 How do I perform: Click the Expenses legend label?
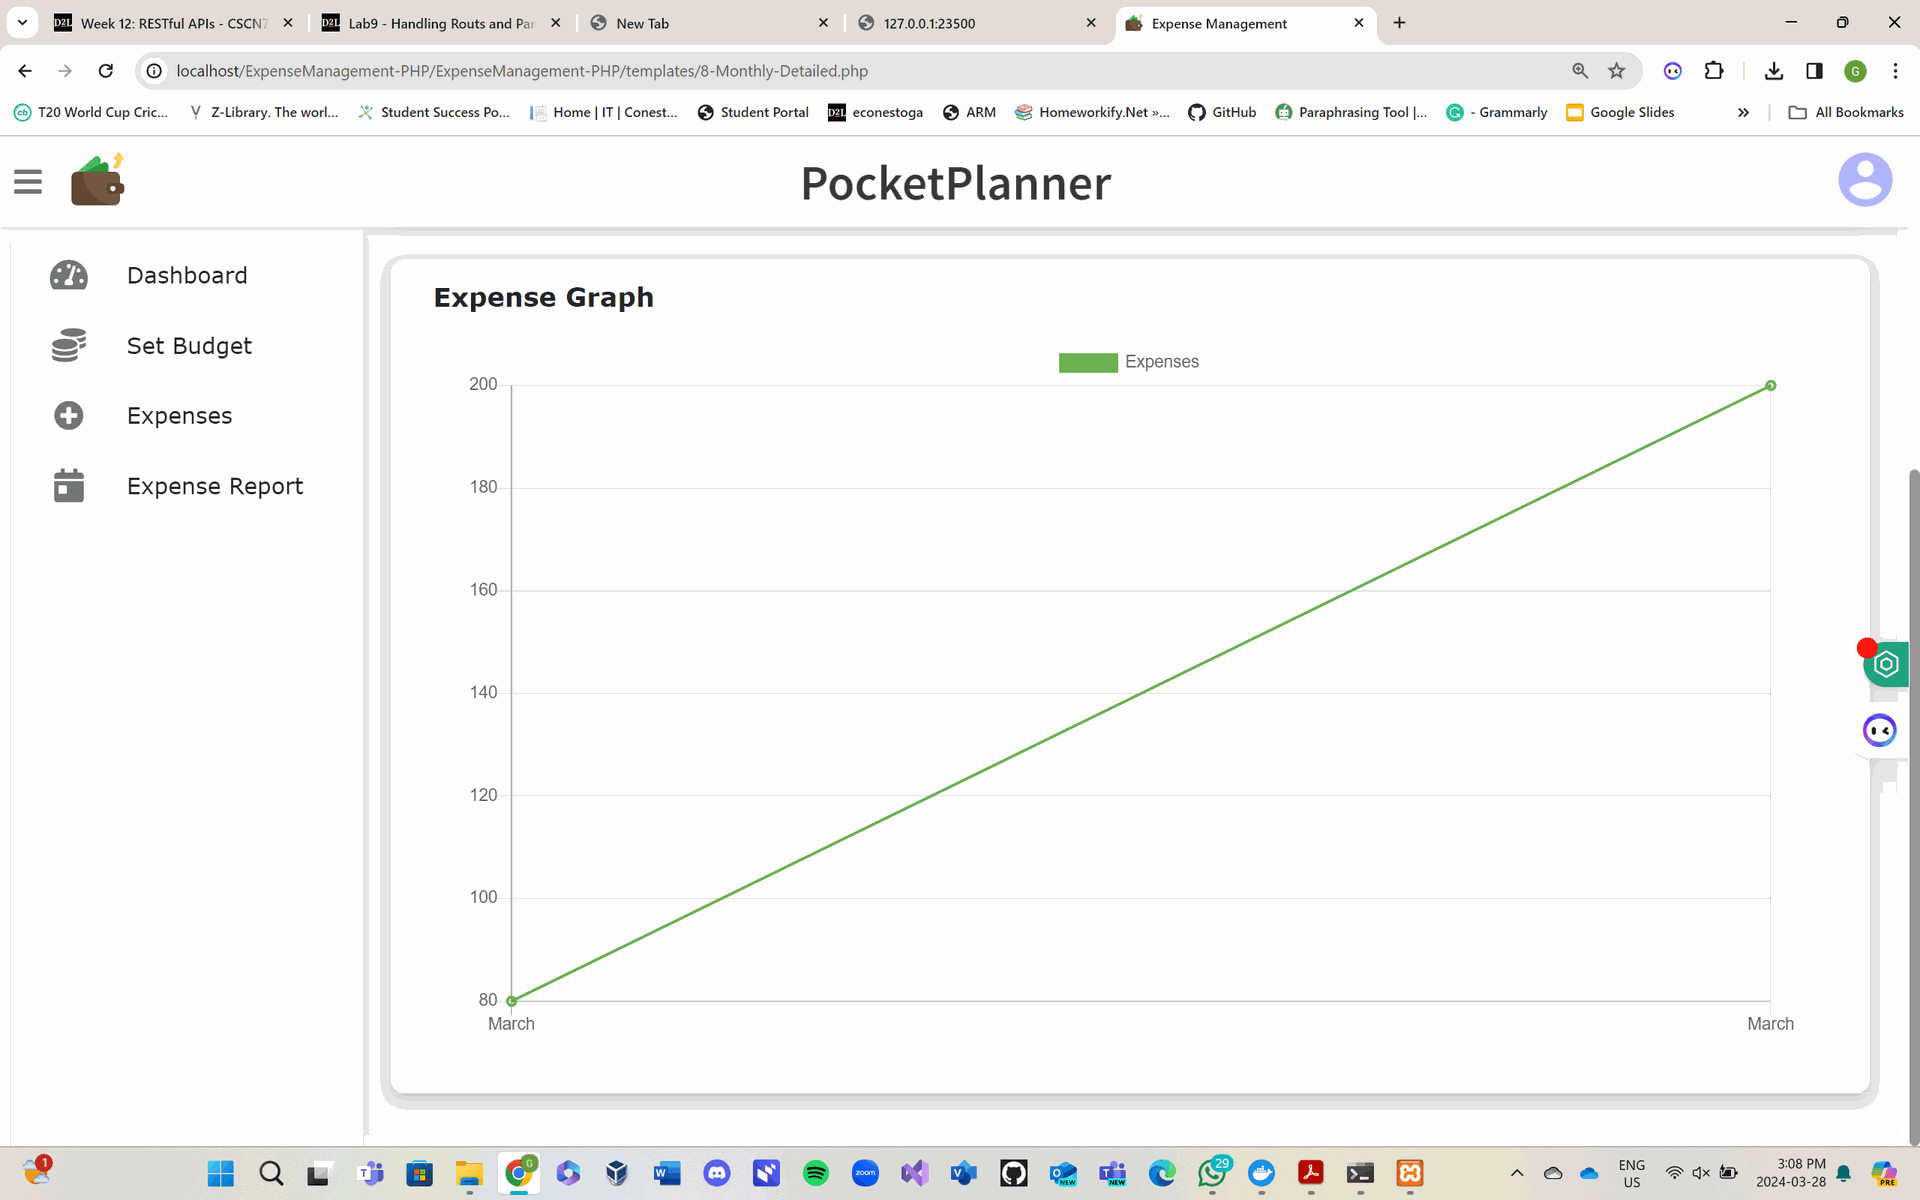click(x=1161, y=362)
